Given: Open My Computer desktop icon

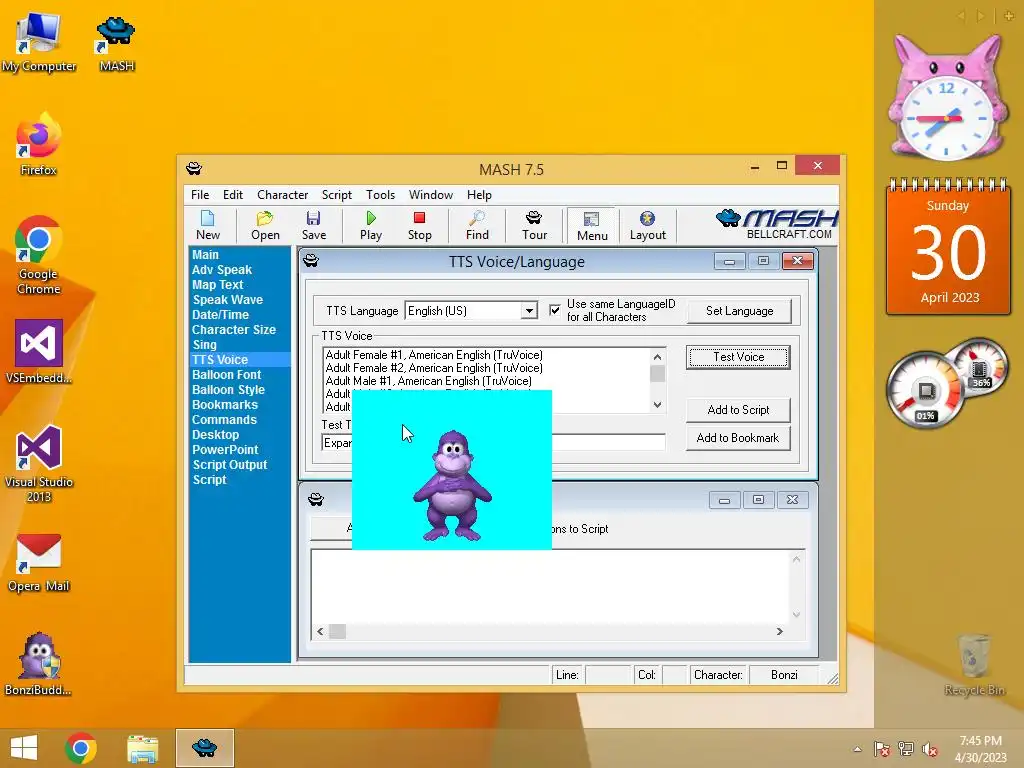Looking at the screenshot, I should 39,43.
